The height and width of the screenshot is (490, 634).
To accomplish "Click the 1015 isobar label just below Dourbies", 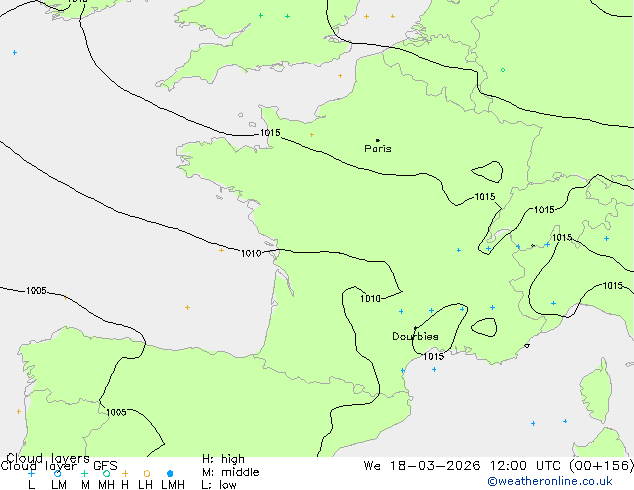I will pyautogui.click(x=433, y=356).
